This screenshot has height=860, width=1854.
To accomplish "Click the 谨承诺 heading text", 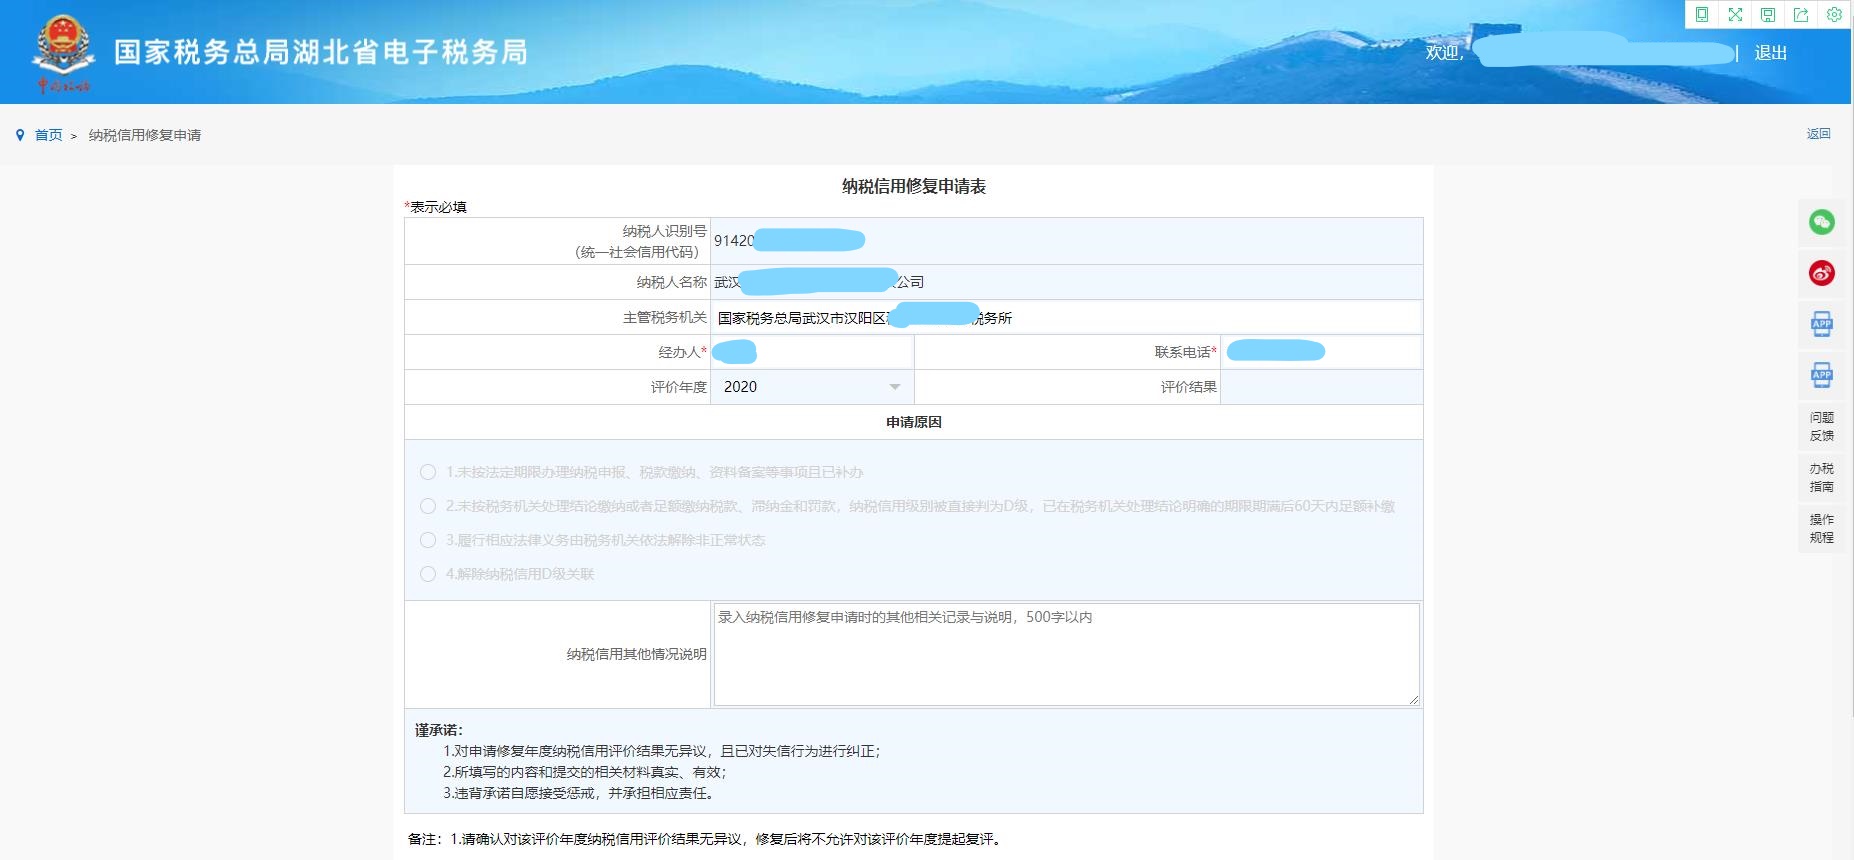I will pyautogui.click(x=439, y=730).
